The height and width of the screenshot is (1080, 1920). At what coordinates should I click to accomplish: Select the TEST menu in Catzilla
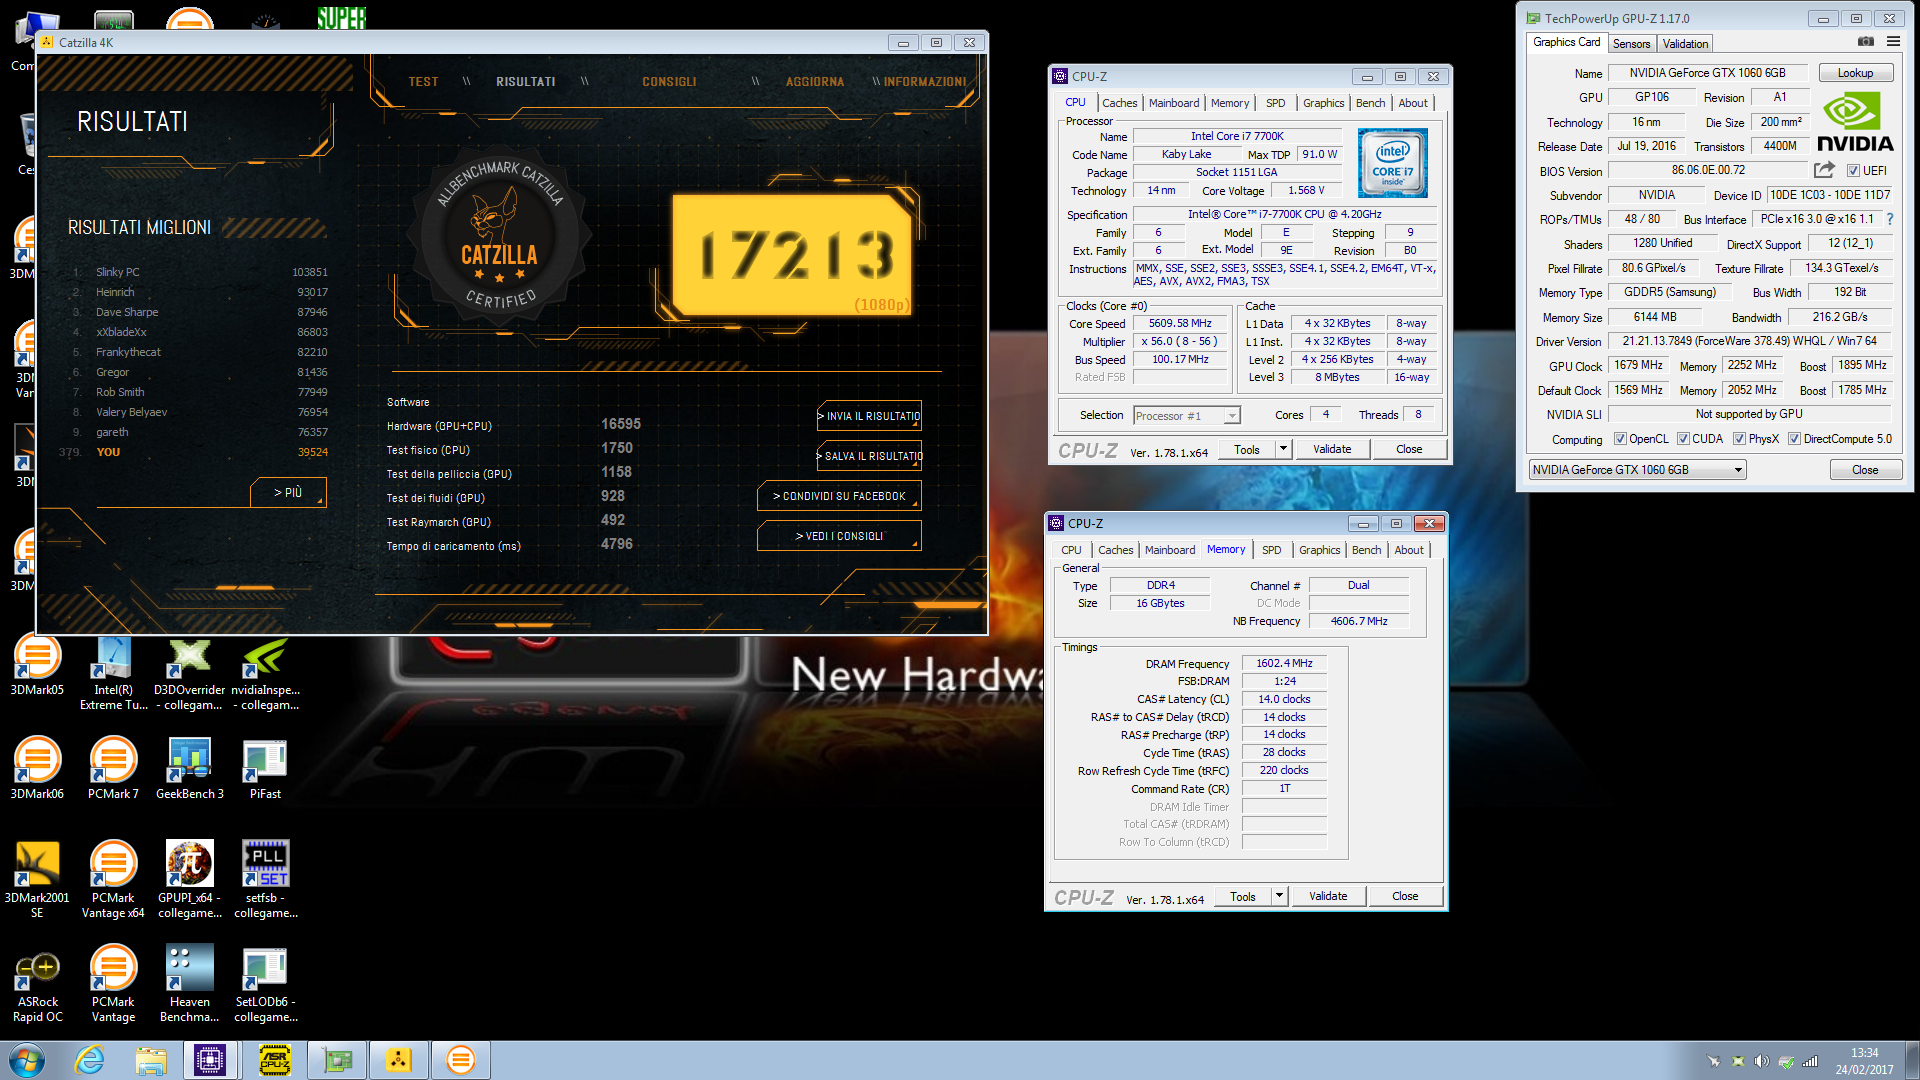pyautogui.click(x=423, y=82)
